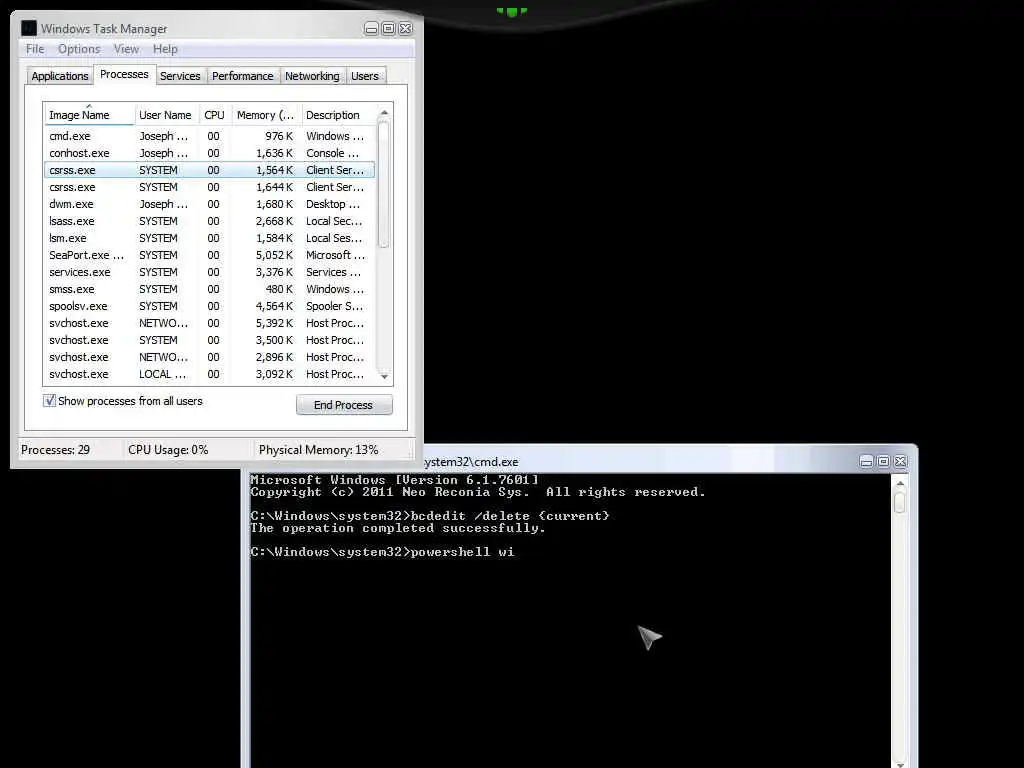Open the Performance tab
Image resolution: width=1024 pixels, height=768 pixels.
coord(243,76)
